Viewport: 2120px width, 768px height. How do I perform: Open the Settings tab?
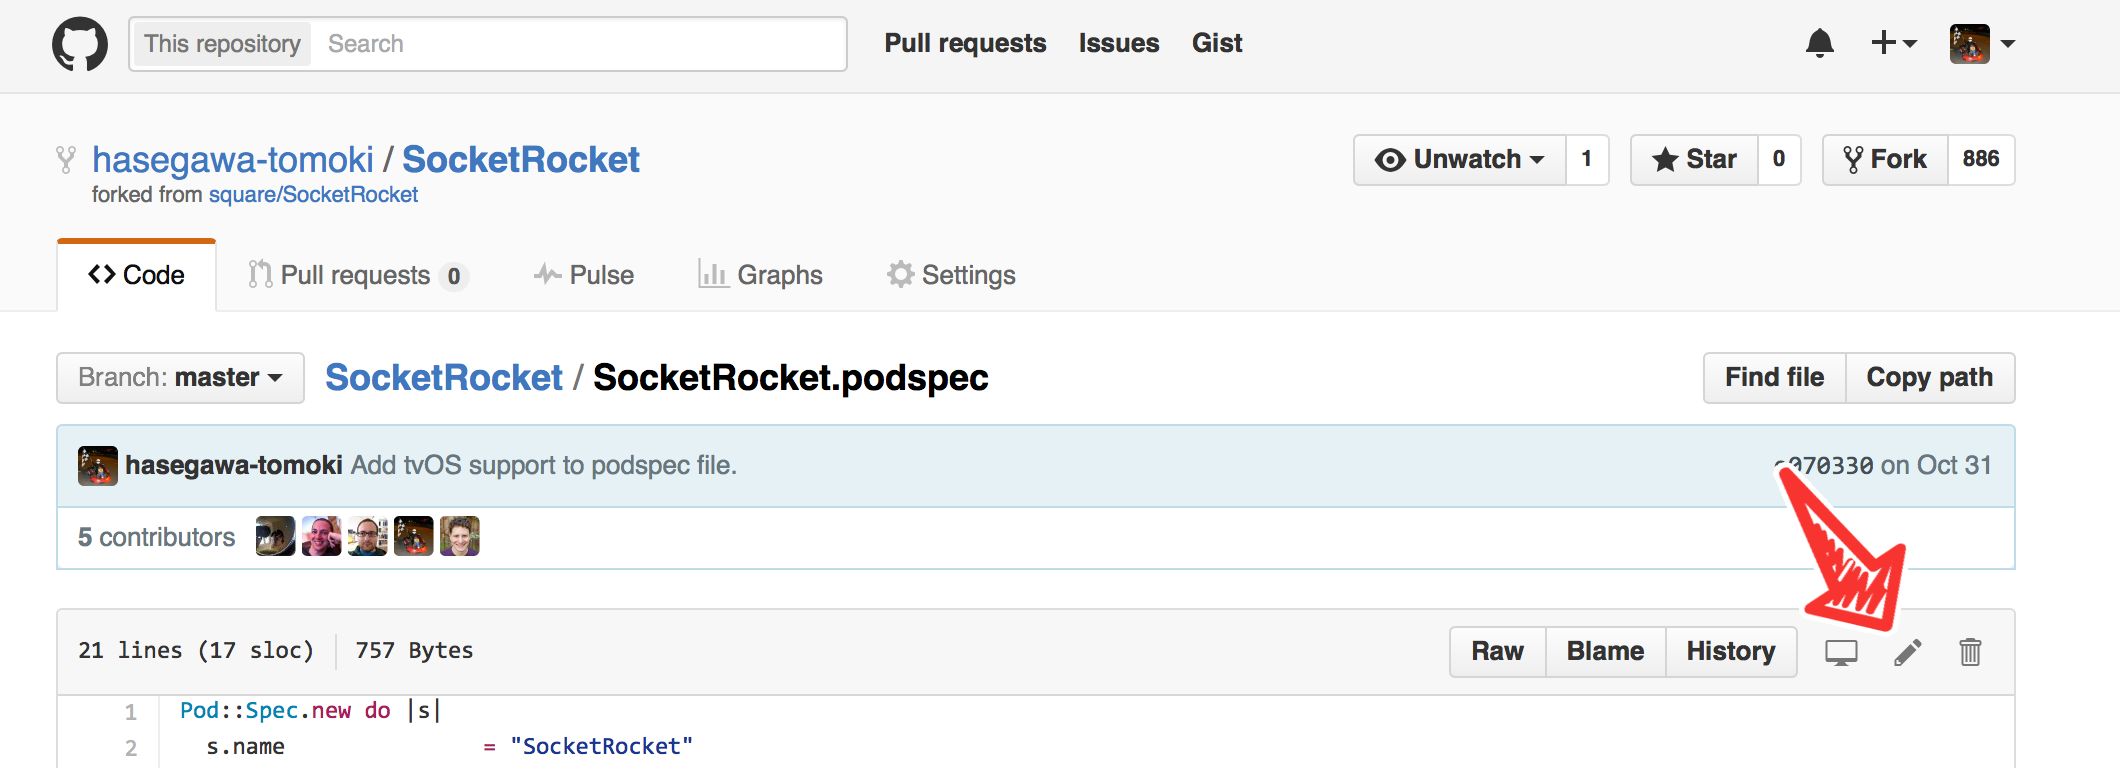[951, 275]
